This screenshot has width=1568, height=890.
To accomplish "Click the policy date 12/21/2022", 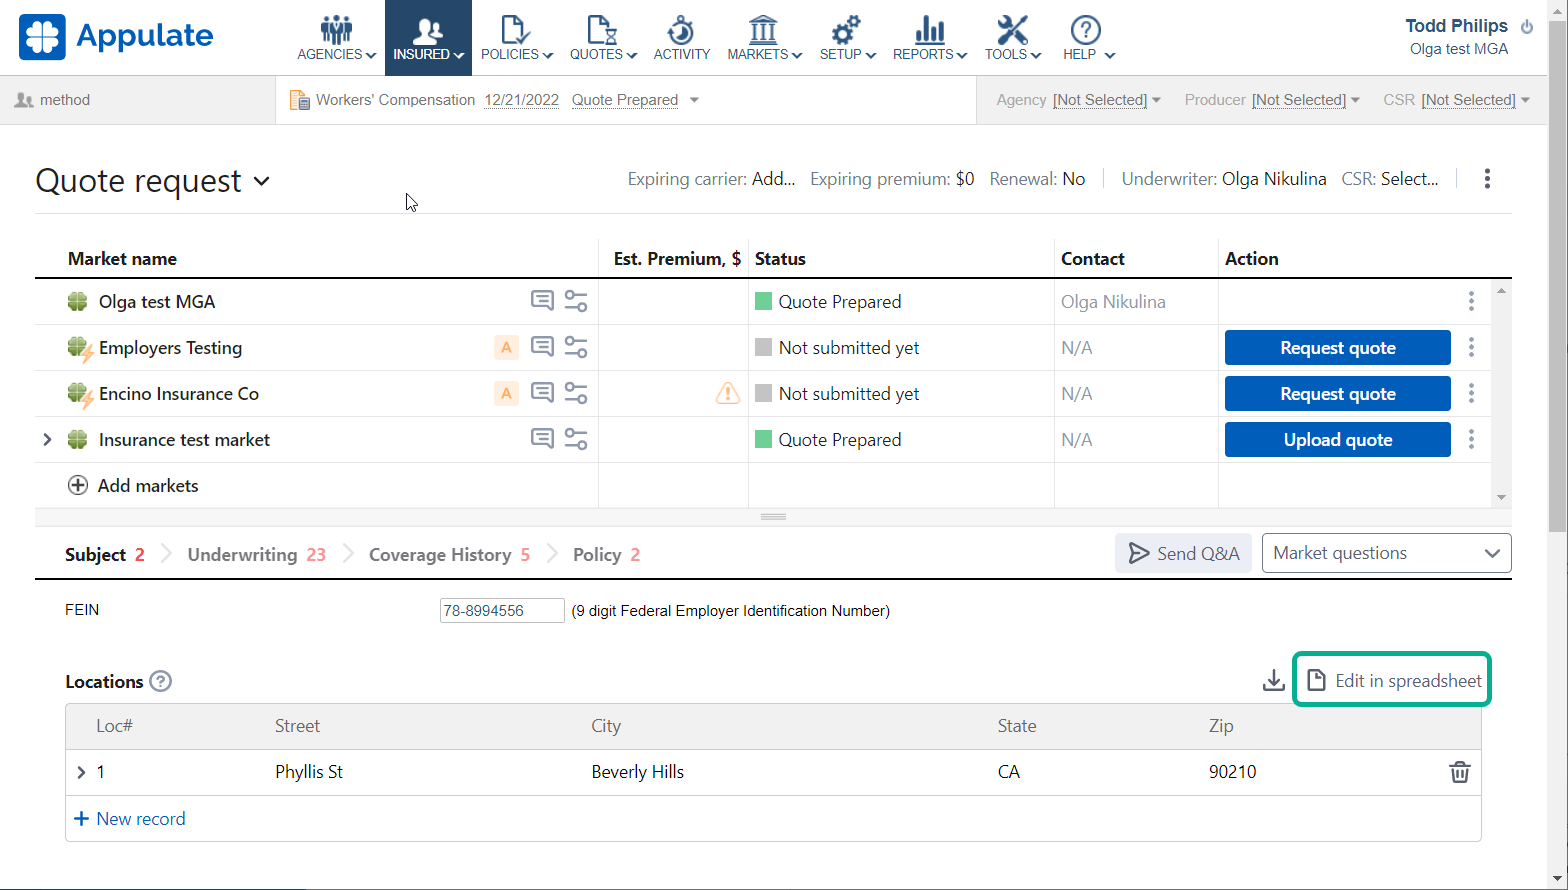I will click(x=521, y=100).
